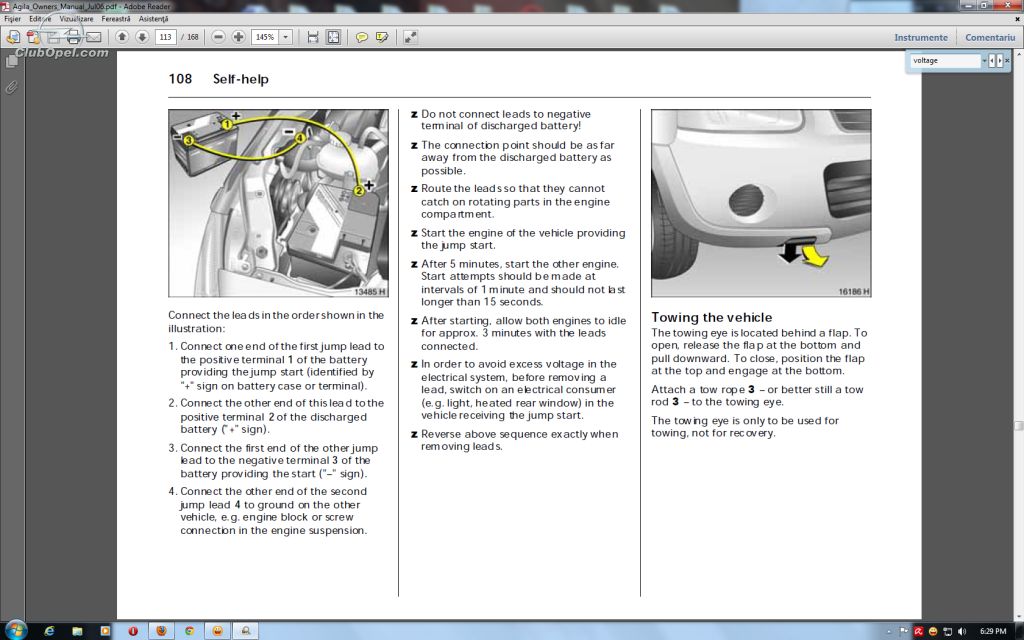Go to next page with down arrow

(x=142, y=37)
